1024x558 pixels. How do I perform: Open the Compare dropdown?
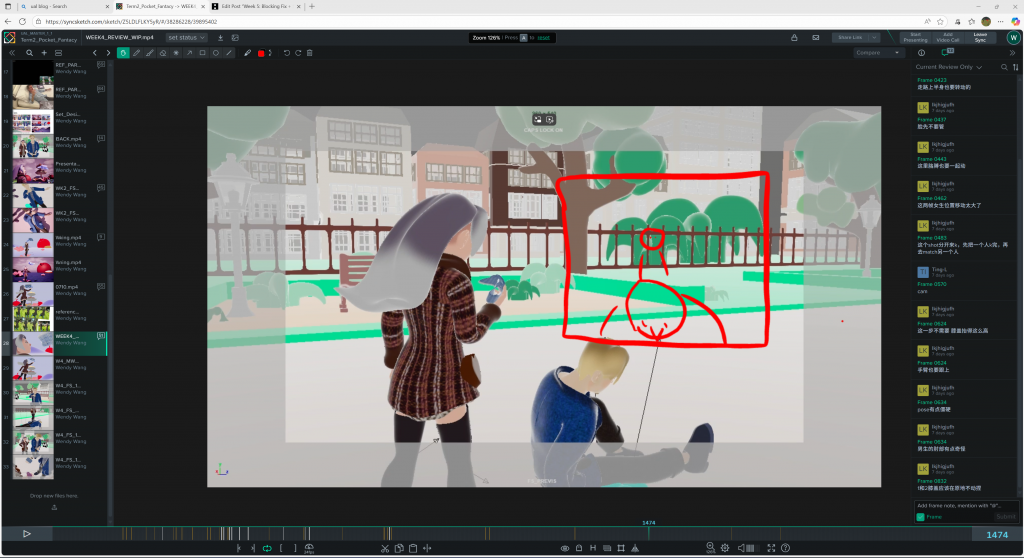[879, 53]
